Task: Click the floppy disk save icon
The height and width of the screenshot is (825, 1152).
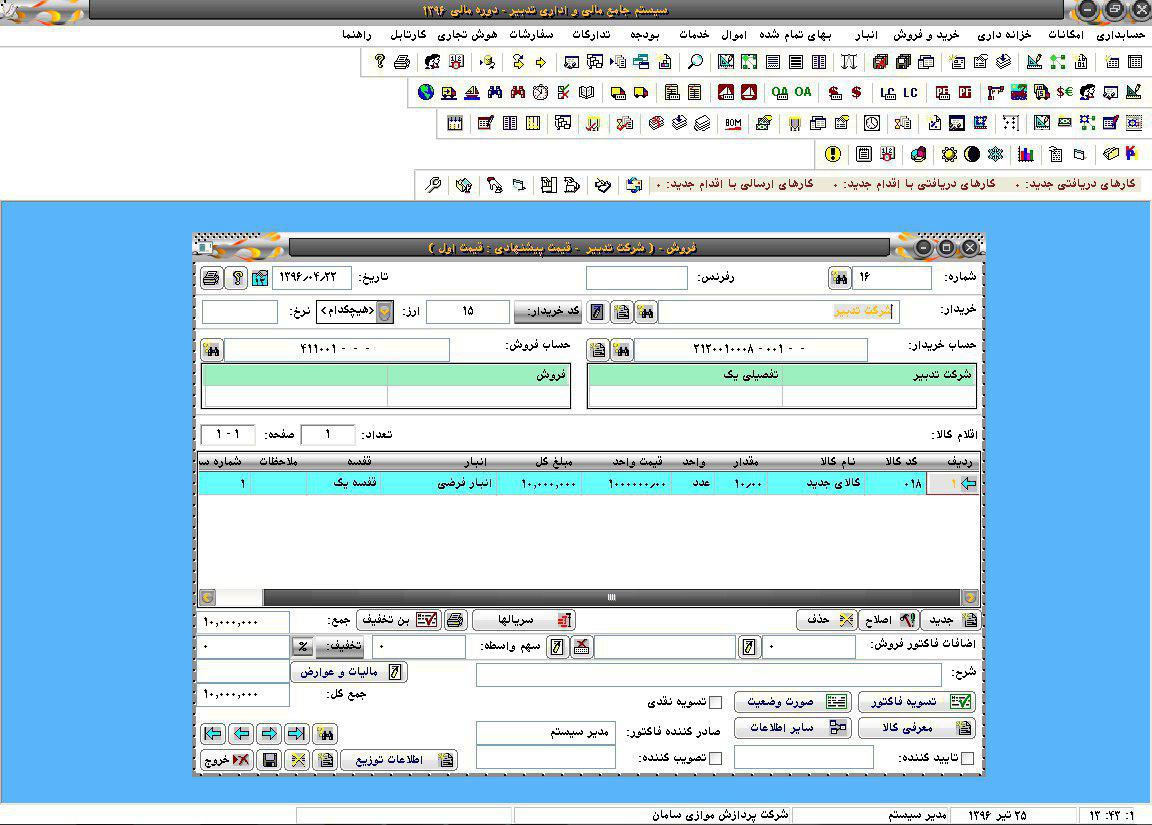Action: 270,760
